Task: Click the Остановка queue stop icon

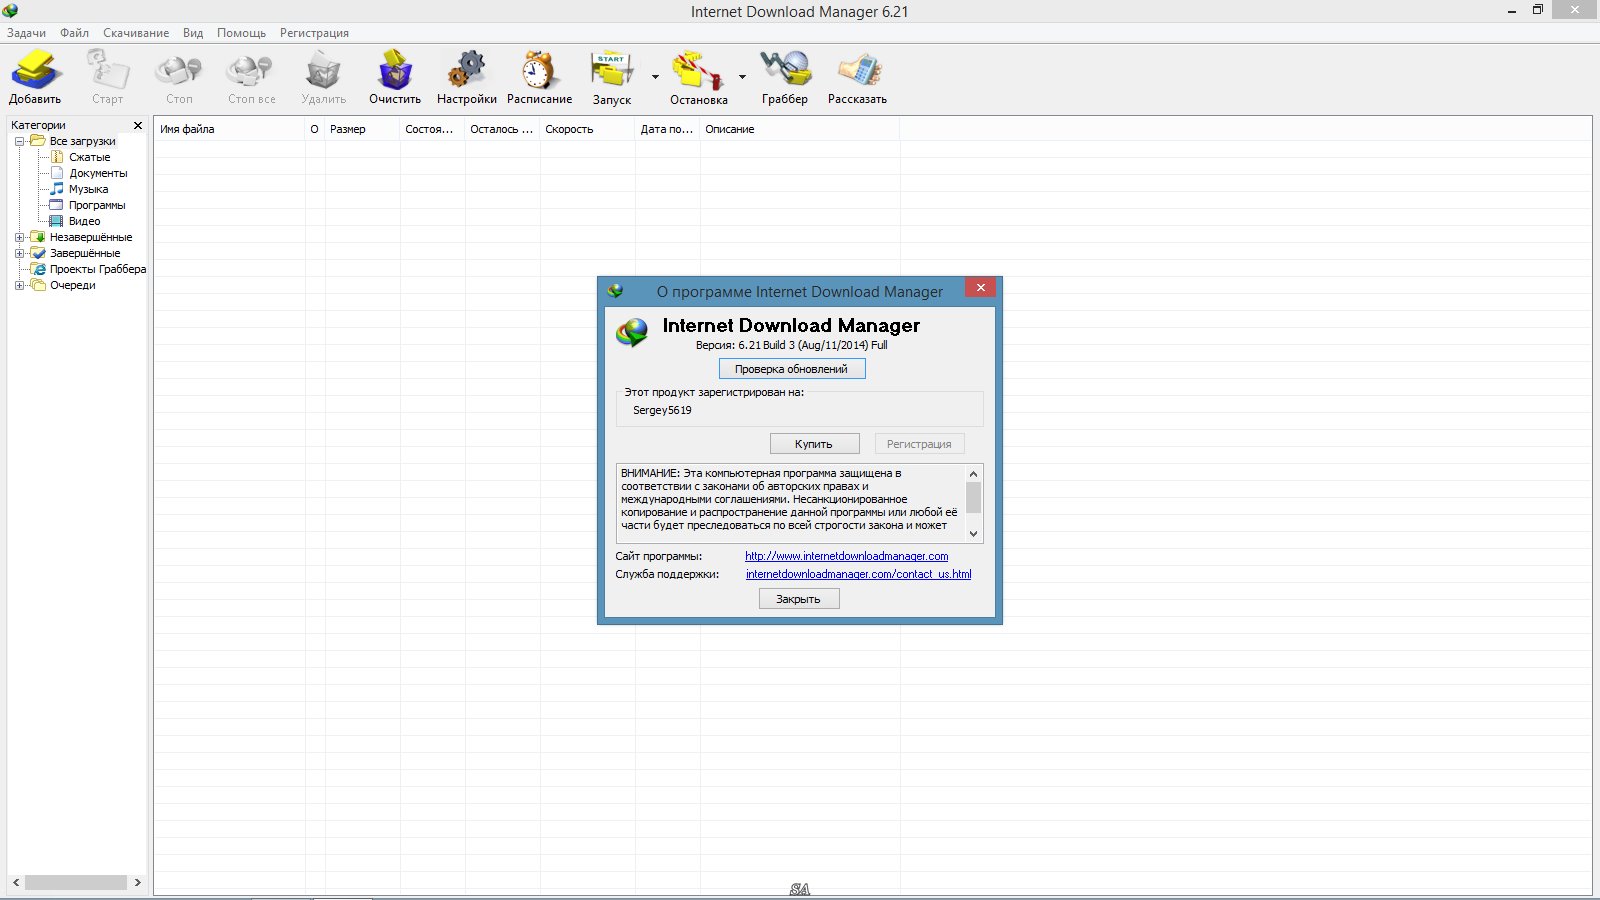Action: tap(698, 70)
